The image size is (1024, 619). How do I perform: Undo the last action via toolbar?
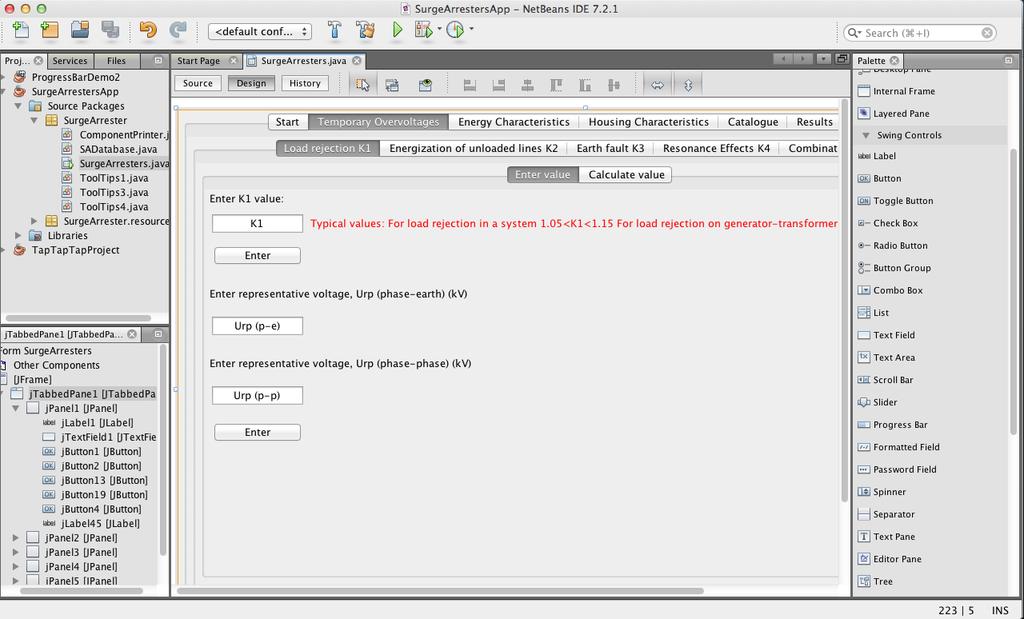[x=148, y=30]
